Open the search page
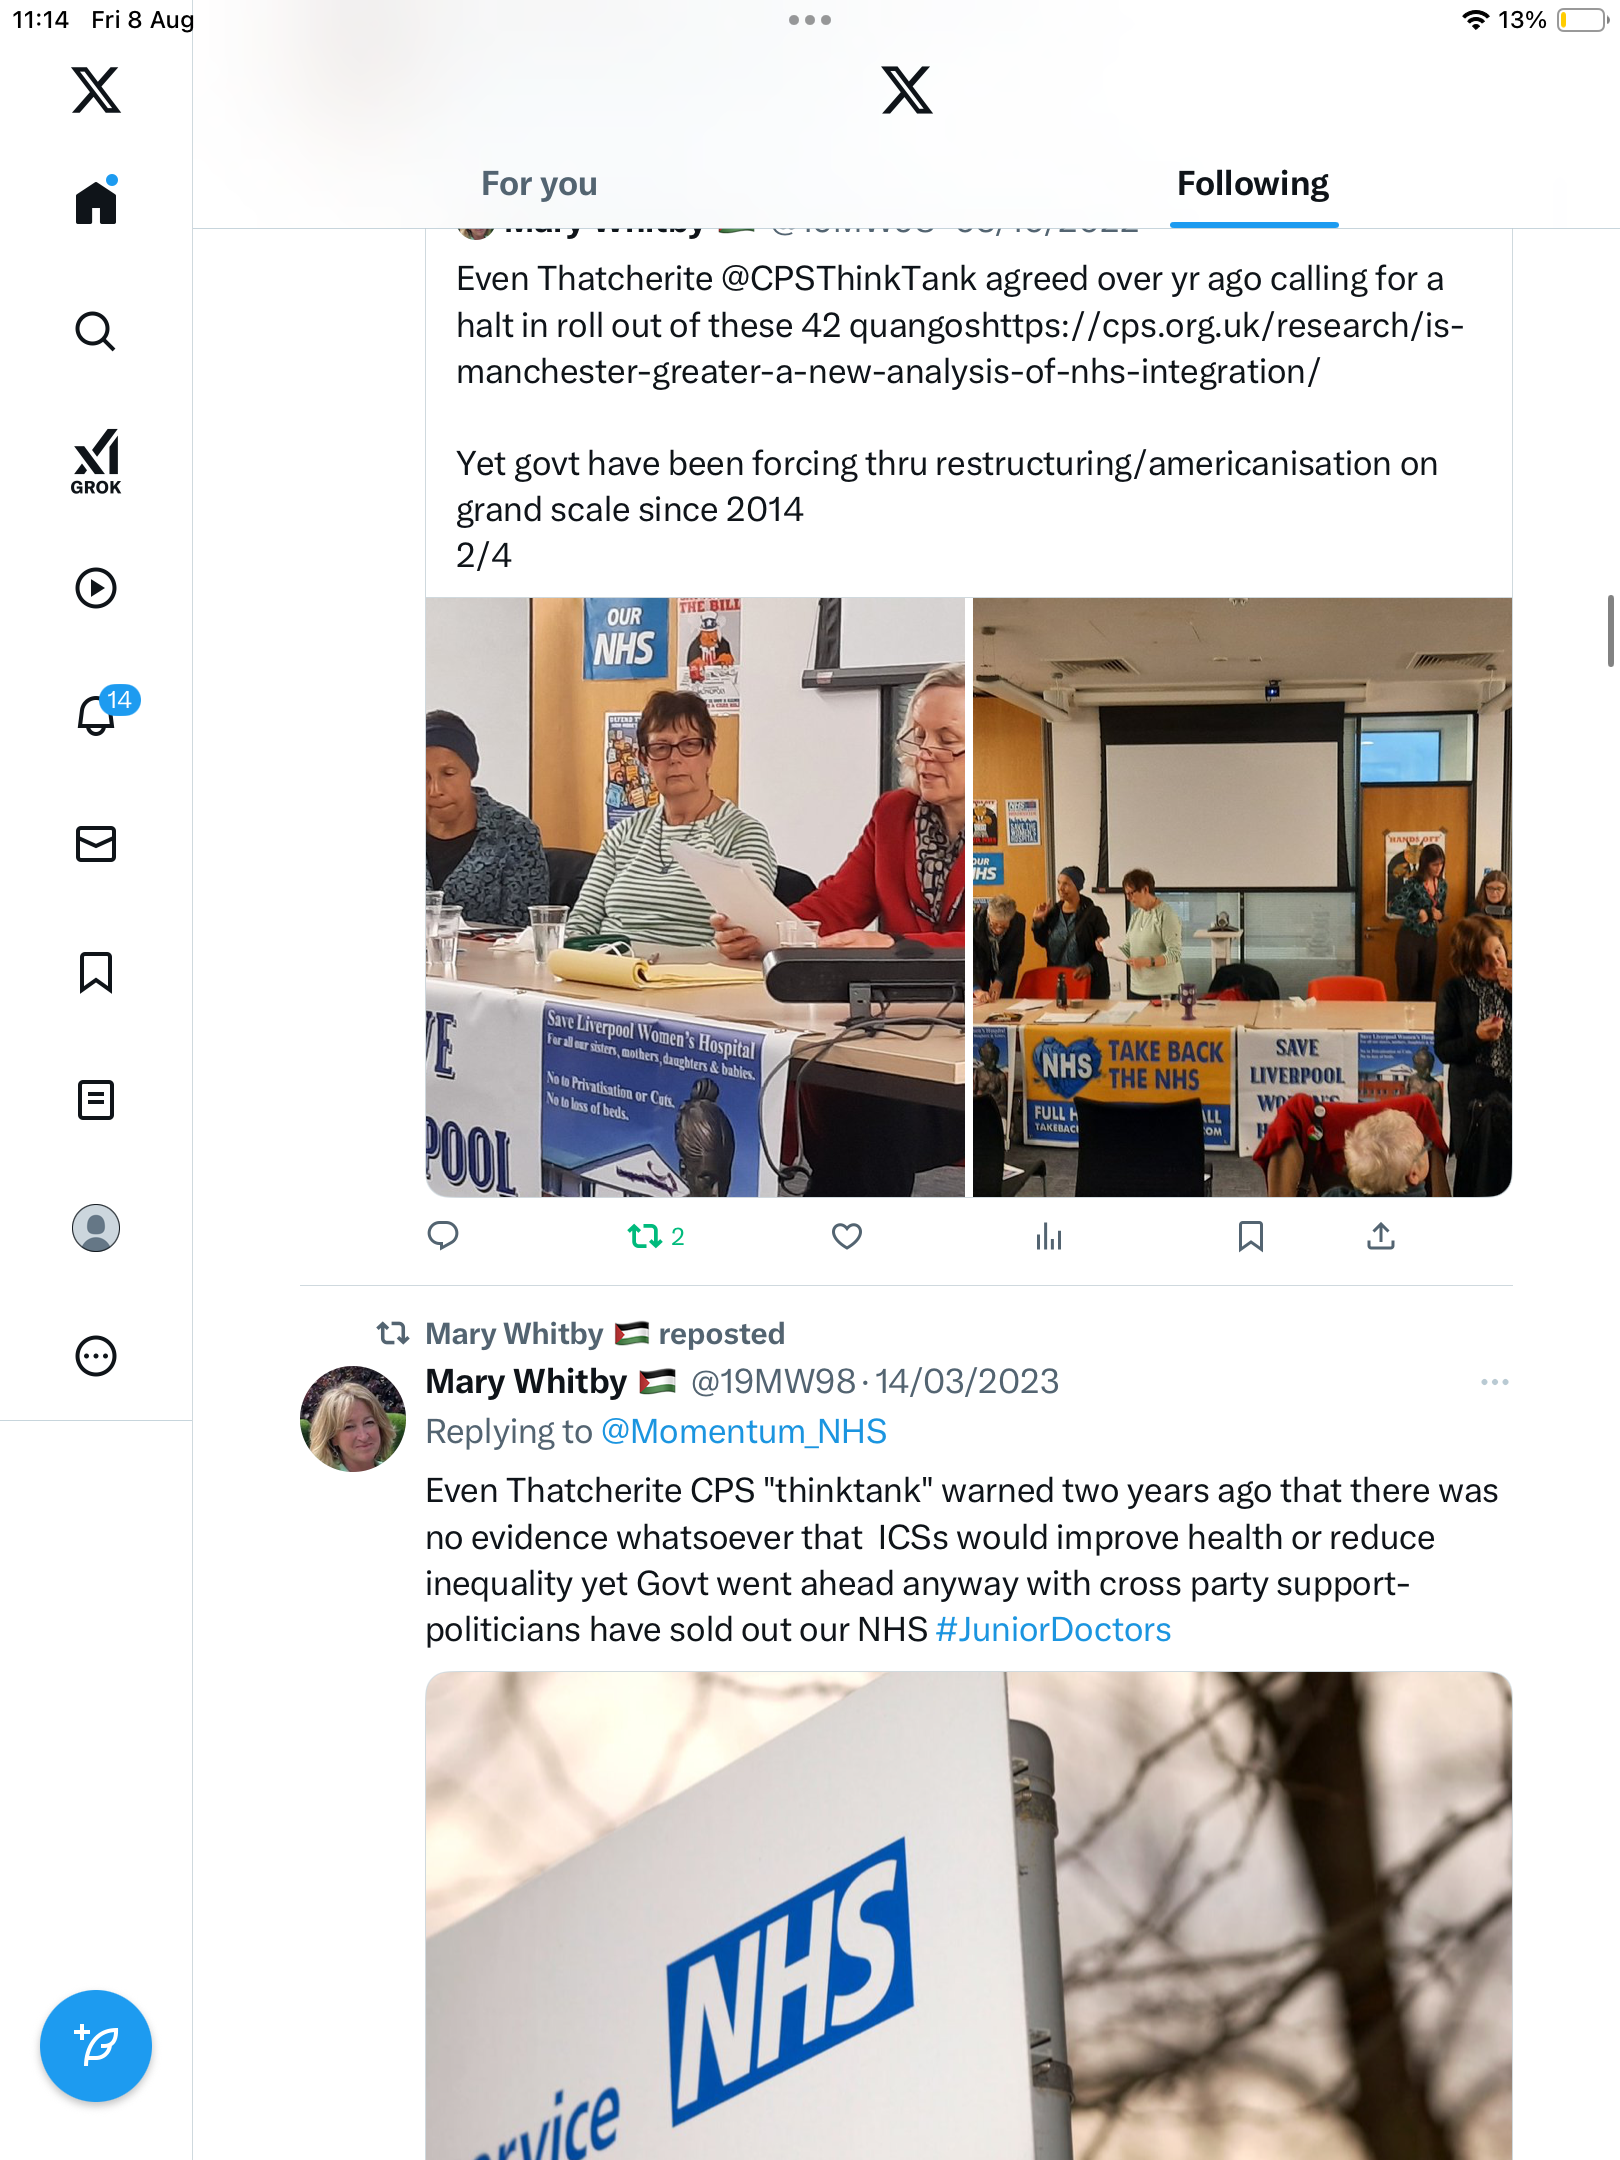This screenshot has width=1620, height=2160. click(x=96, y=331)
